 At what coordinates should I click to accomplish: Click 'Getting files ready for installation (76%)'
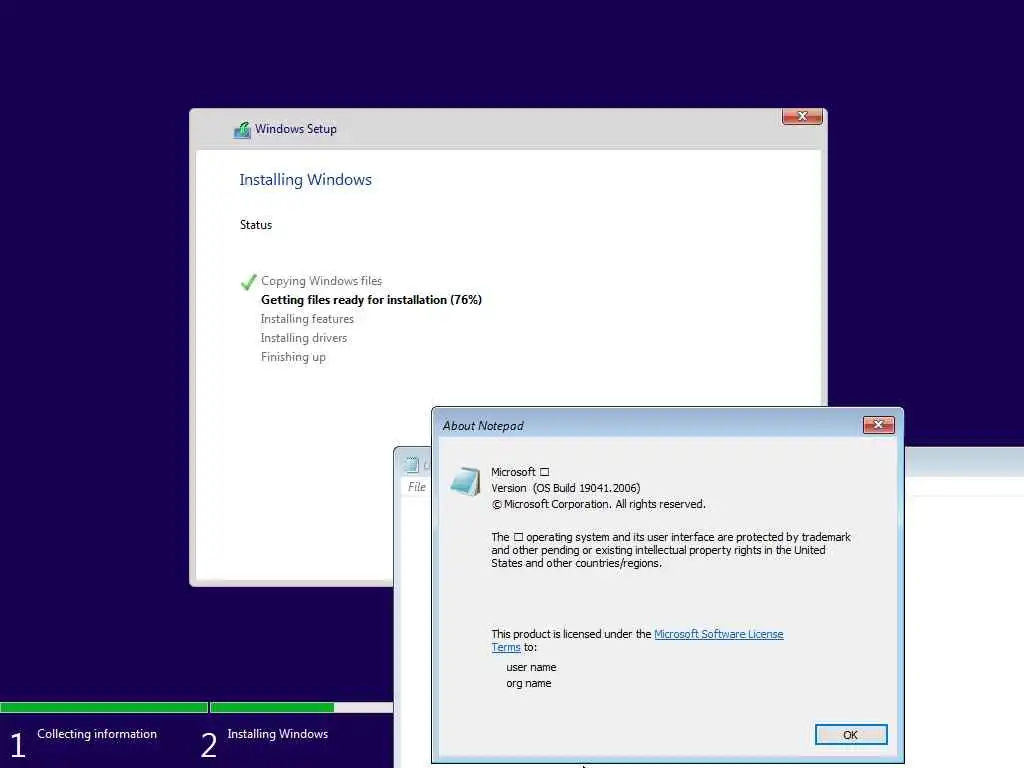[371, 300]
